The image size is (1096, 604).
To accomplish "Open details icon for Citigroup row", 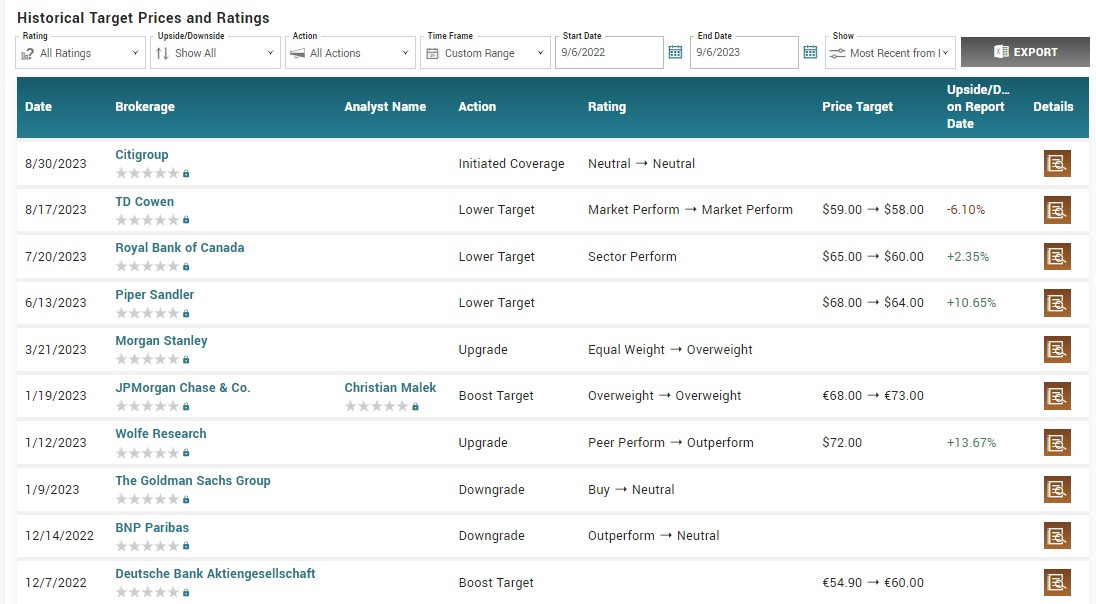I will 1057,163.
